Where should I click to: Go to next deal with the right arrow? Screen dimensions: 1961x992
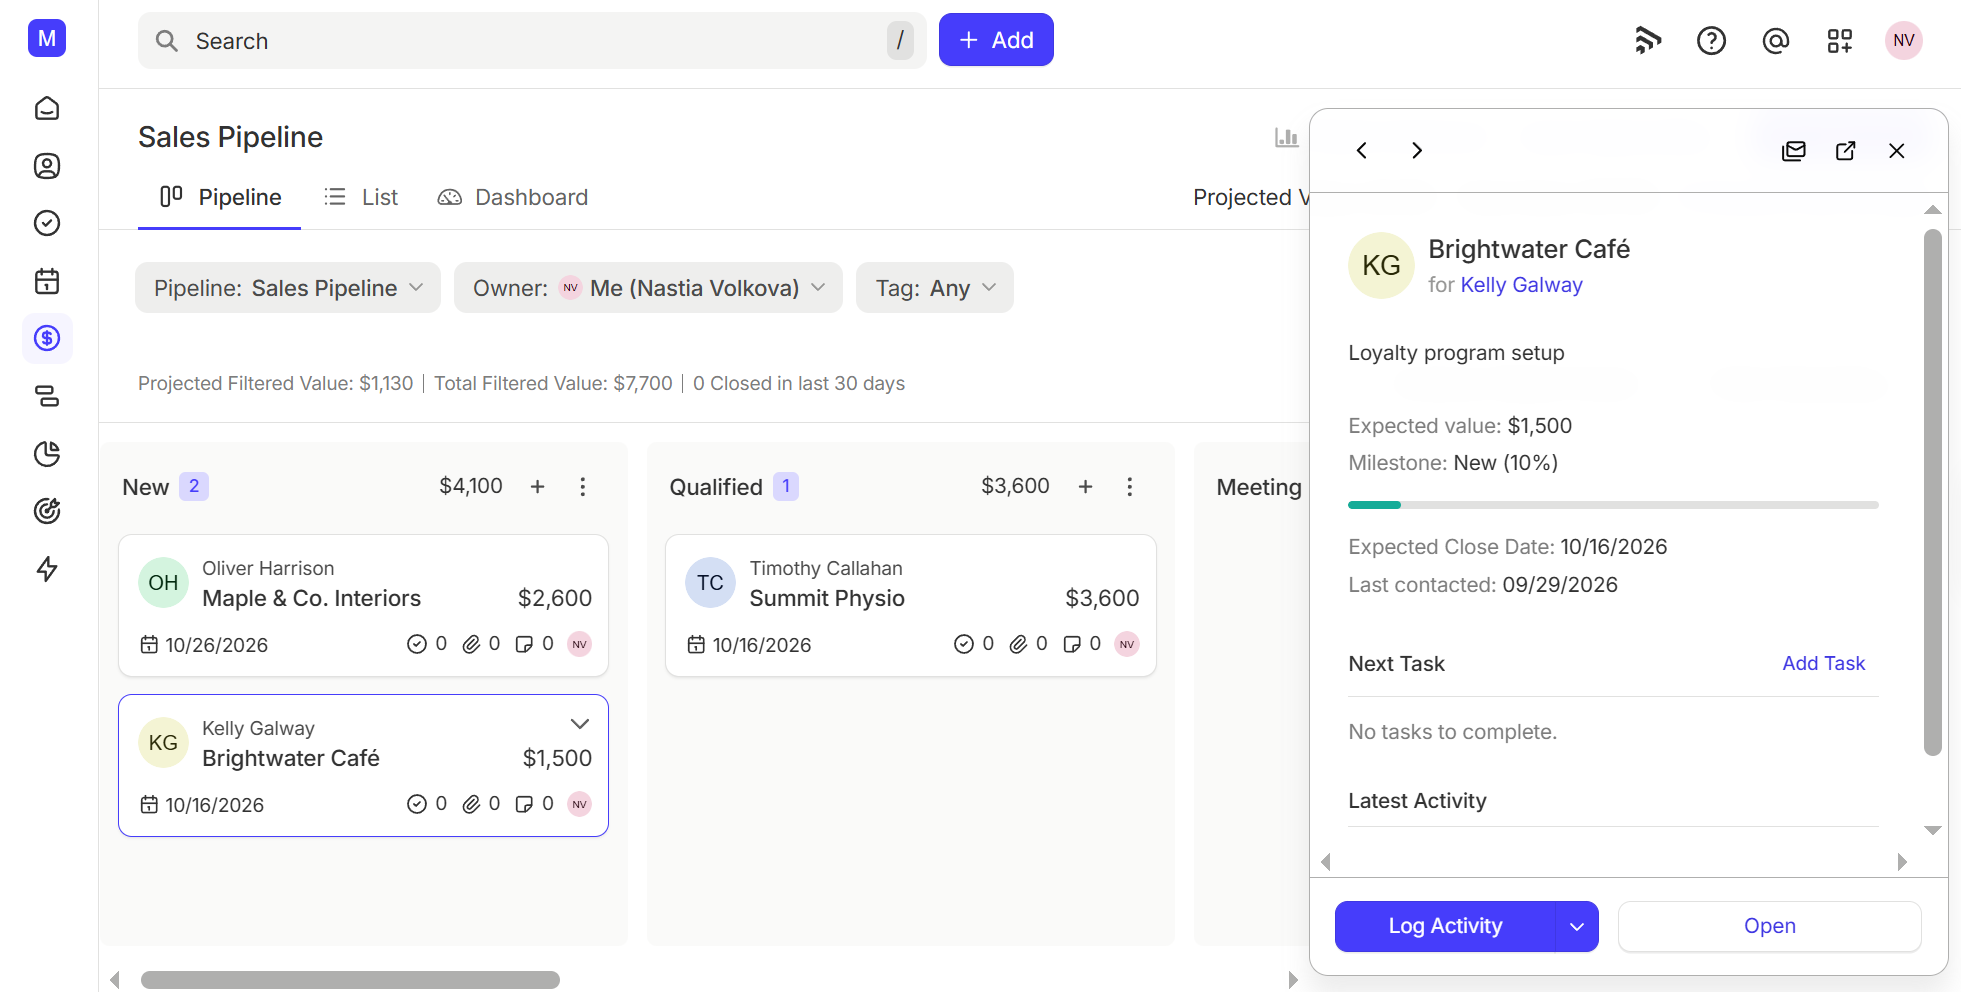point(1416,151)
